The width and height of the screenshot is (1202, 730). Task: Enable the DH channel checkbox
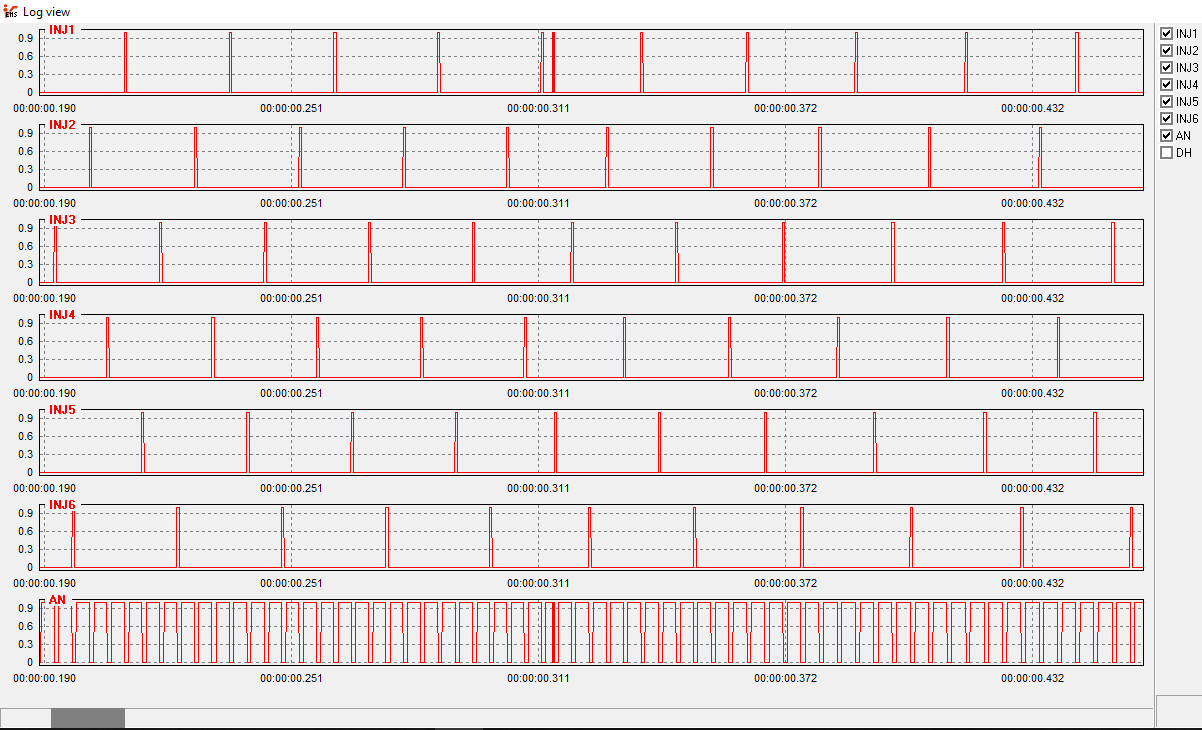pos(1166,152)
